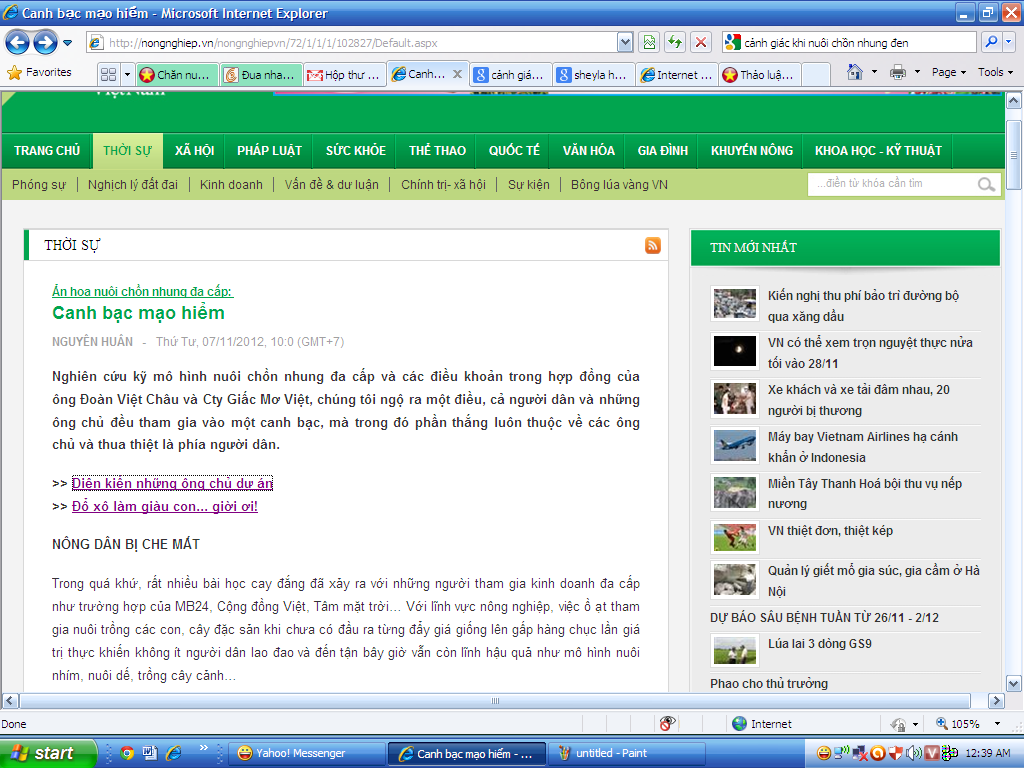Click the Vietnam Airlines airplane news thumbnail

coord(734,446)
